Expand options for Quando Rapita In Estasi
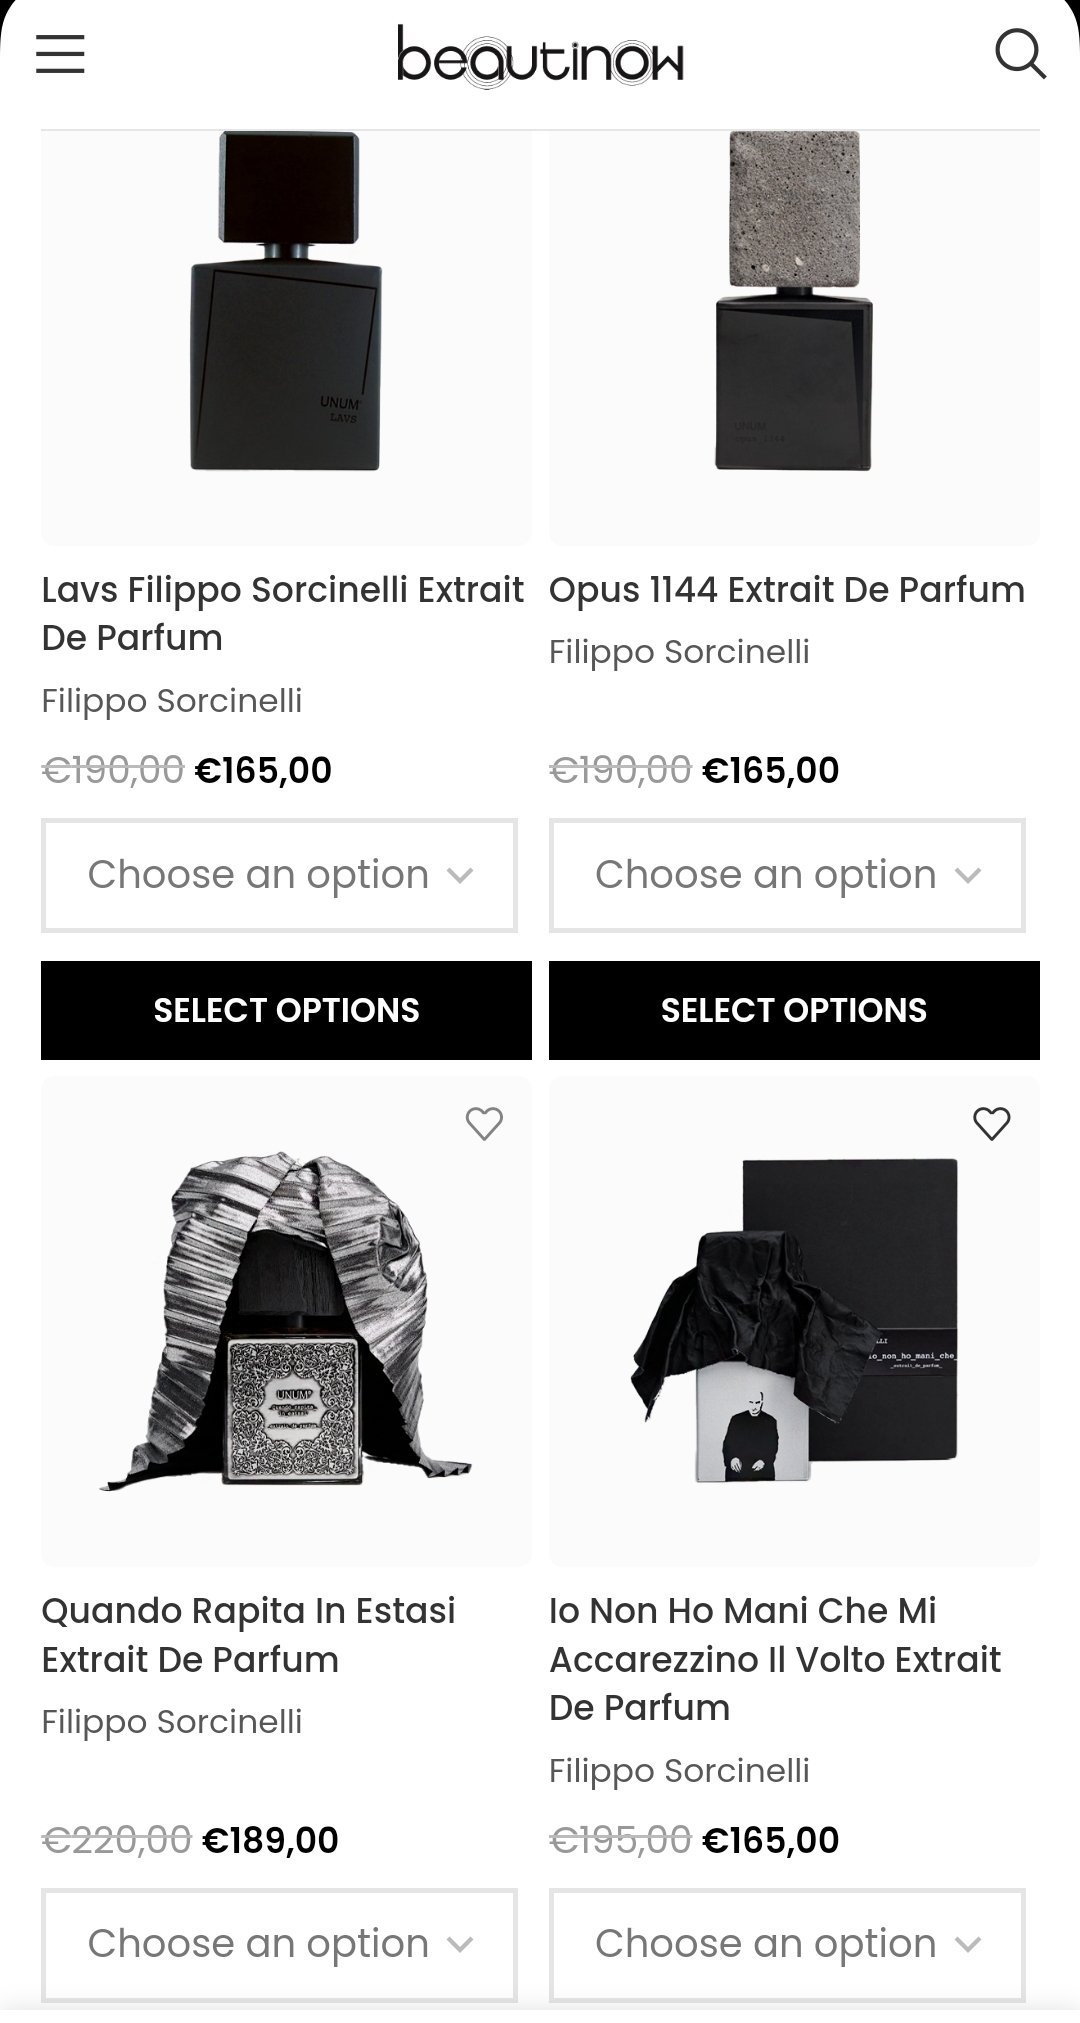Viewport: 1080px width, 2023px height. (x=279, y=1944)
